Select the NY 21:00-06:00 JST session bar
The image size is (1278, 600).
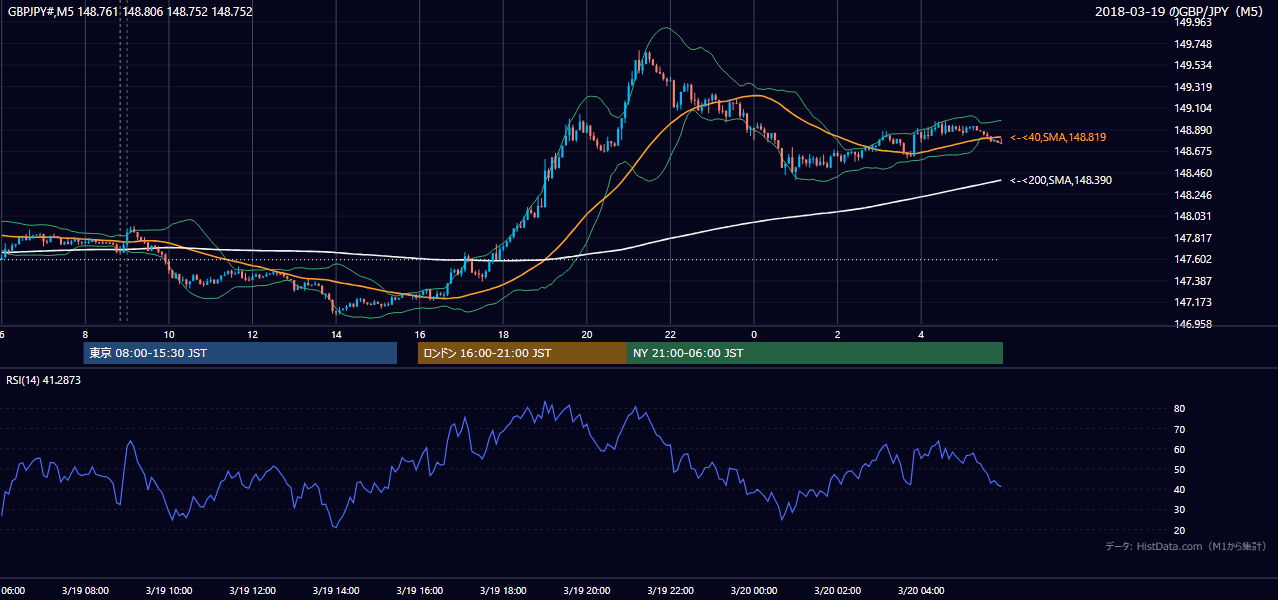coord(815,353)
